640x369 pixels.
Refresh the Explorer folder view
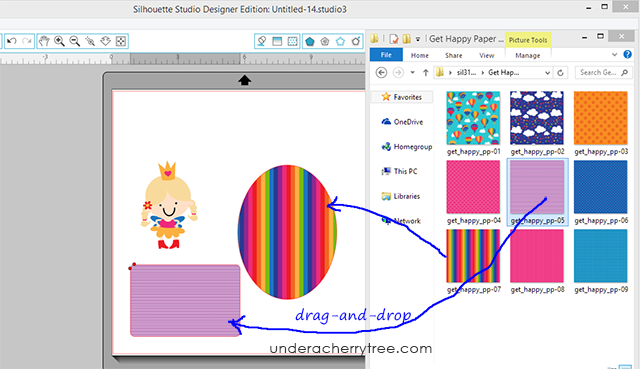pos(560,73)
